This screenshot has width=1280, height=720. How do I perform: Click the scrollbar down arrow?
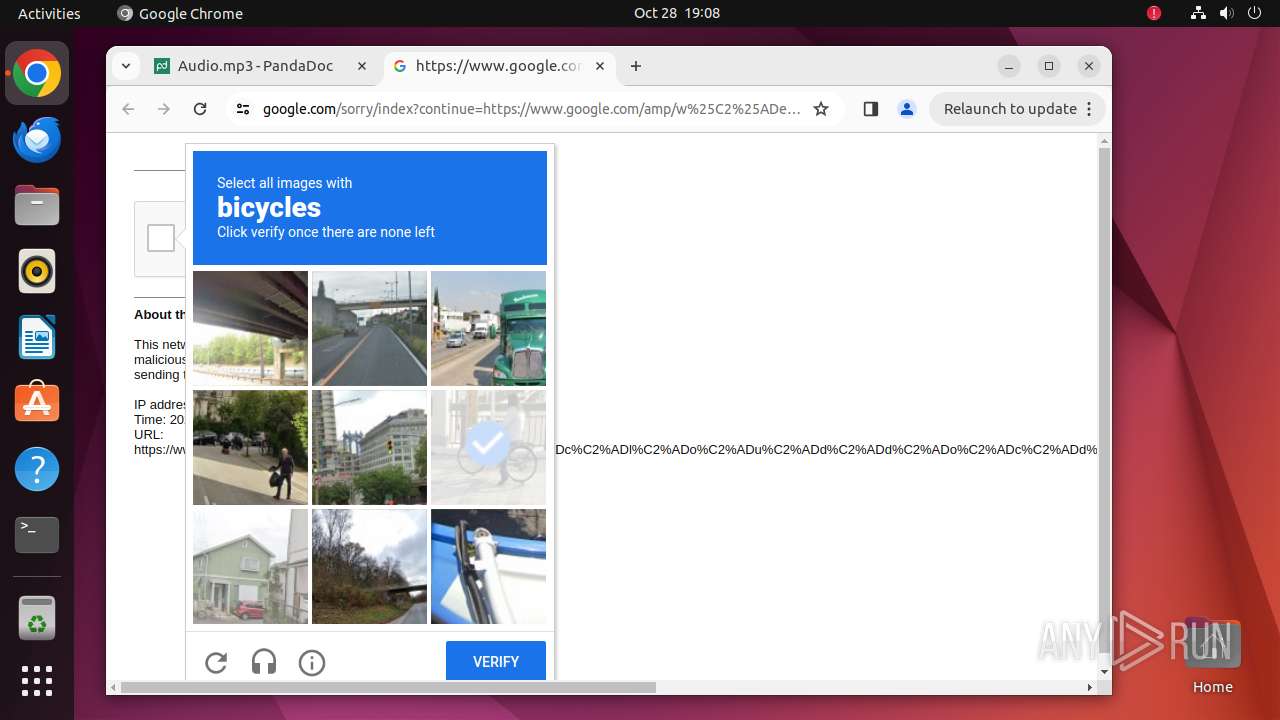click(x=1104, y=672)
